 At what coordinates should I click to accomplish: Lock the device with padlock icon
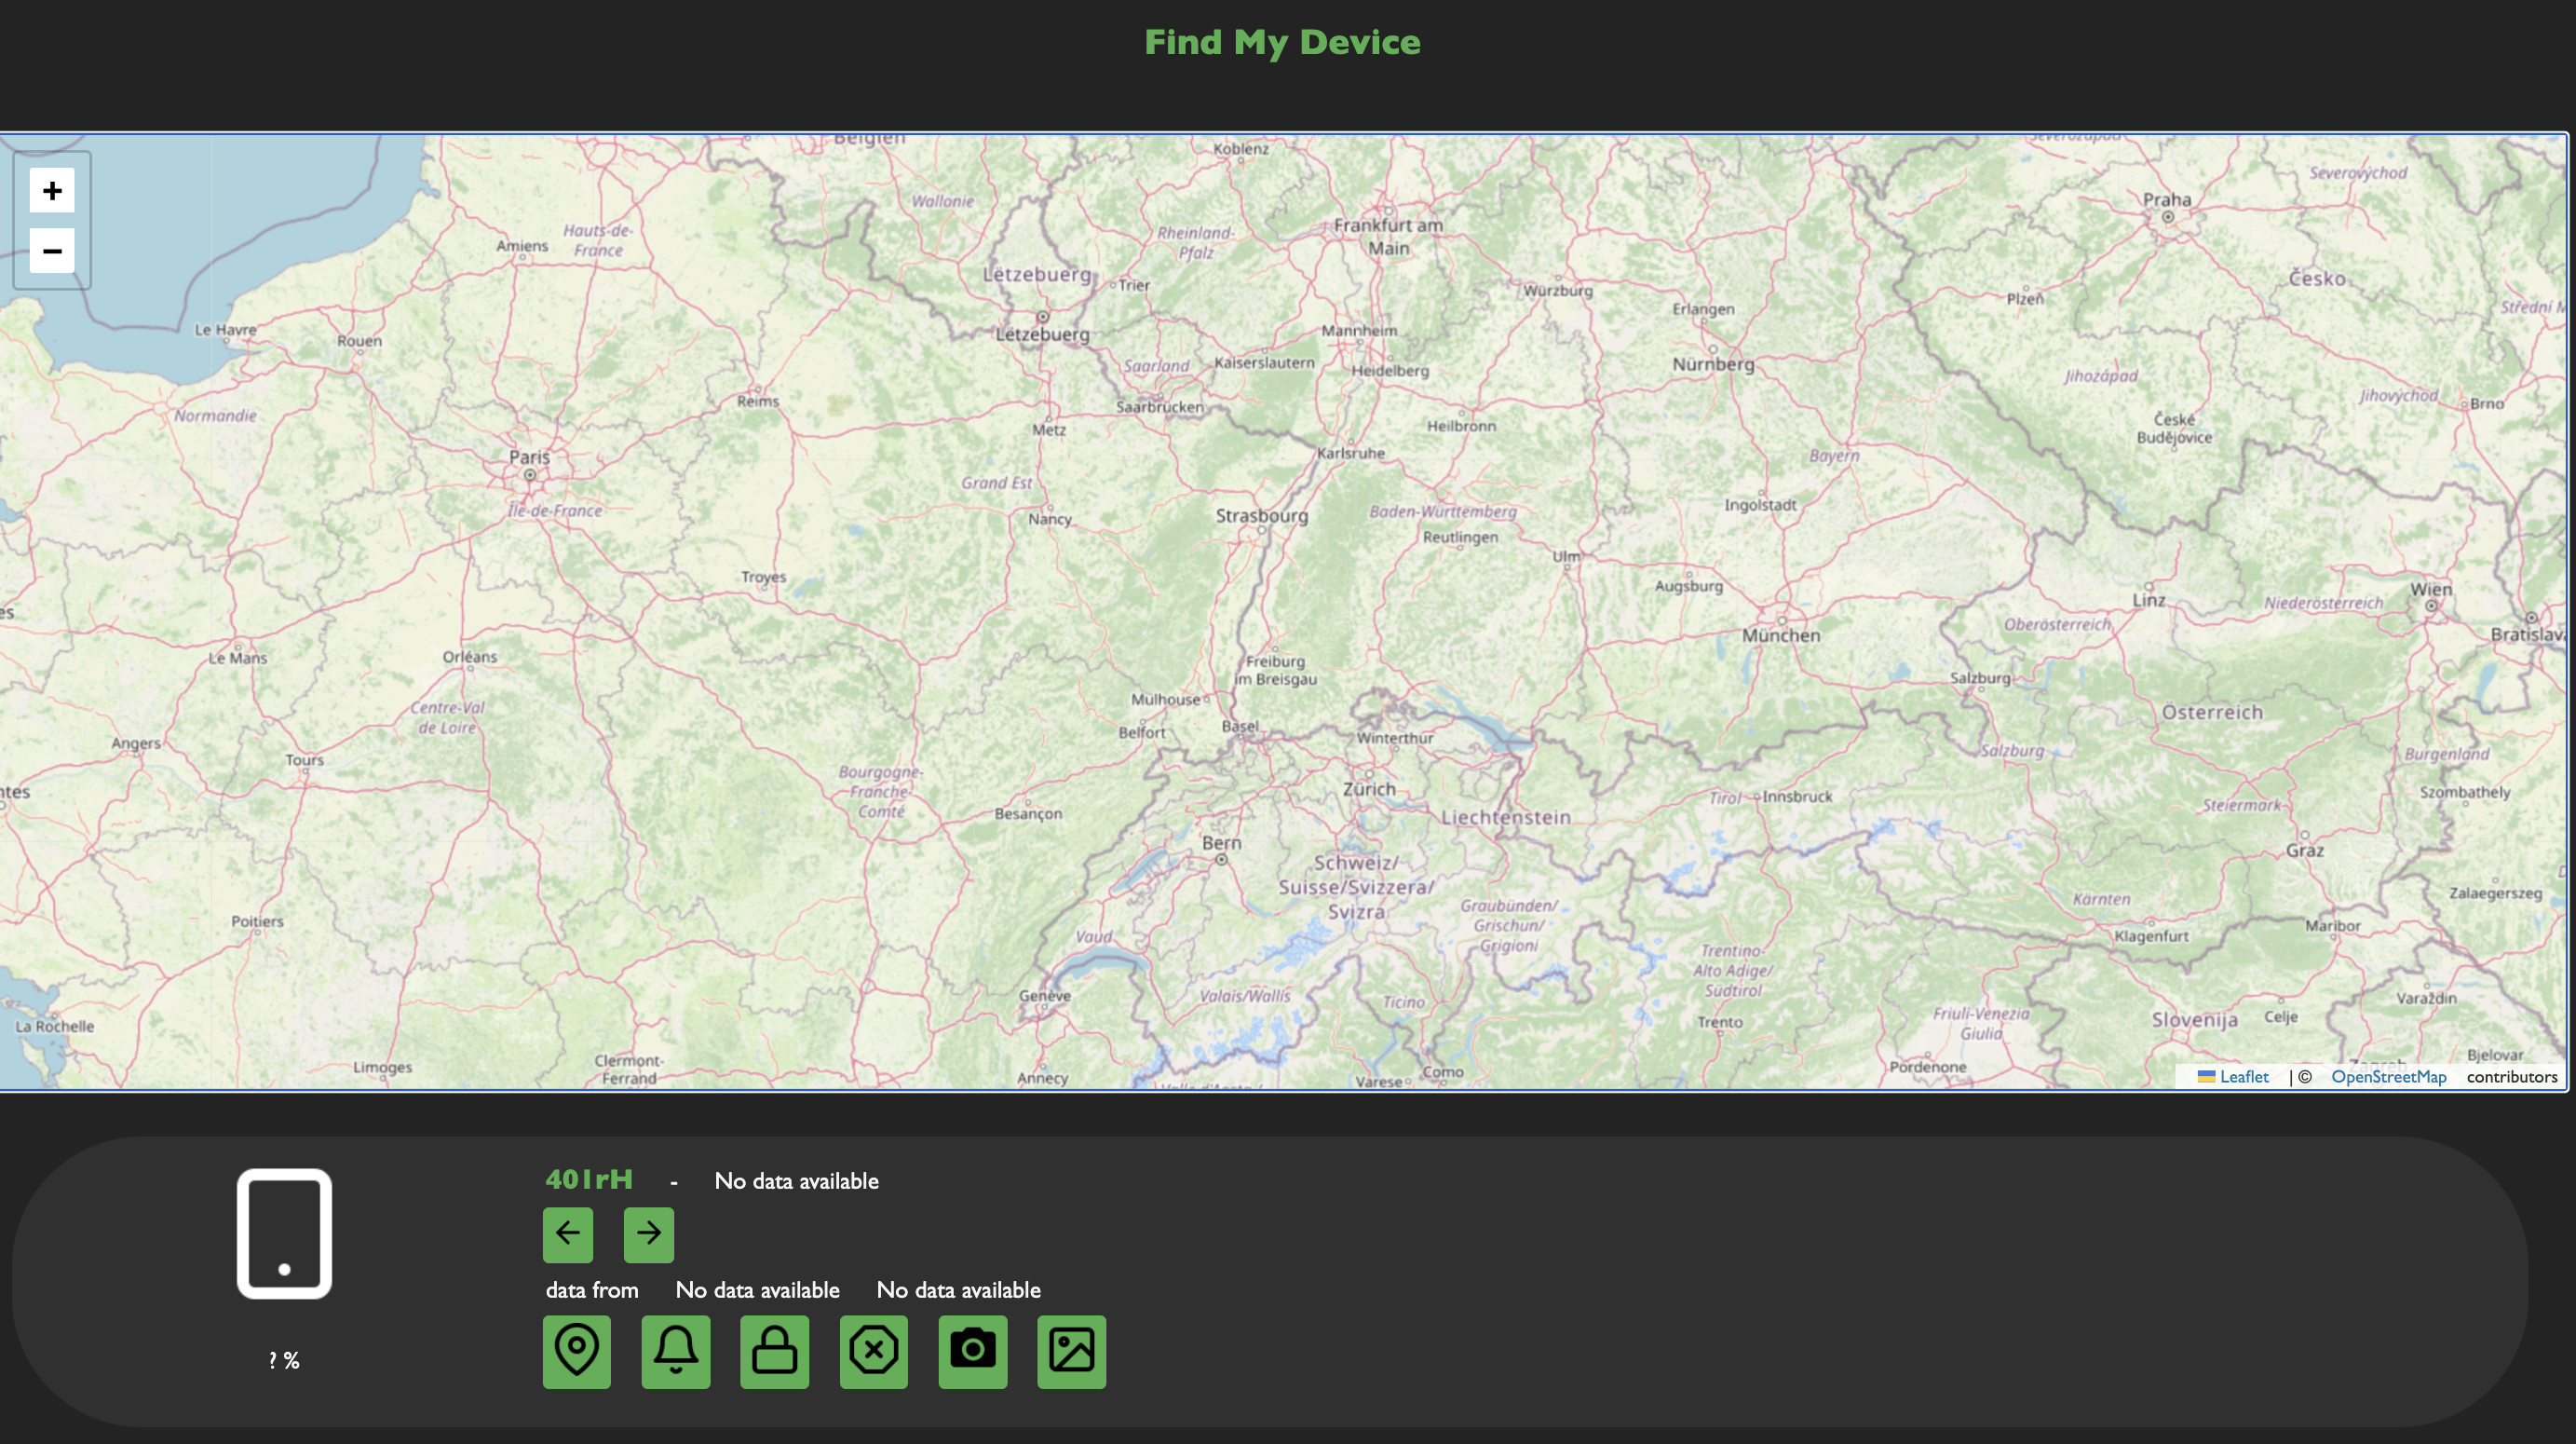click(x=774, y=1351)
